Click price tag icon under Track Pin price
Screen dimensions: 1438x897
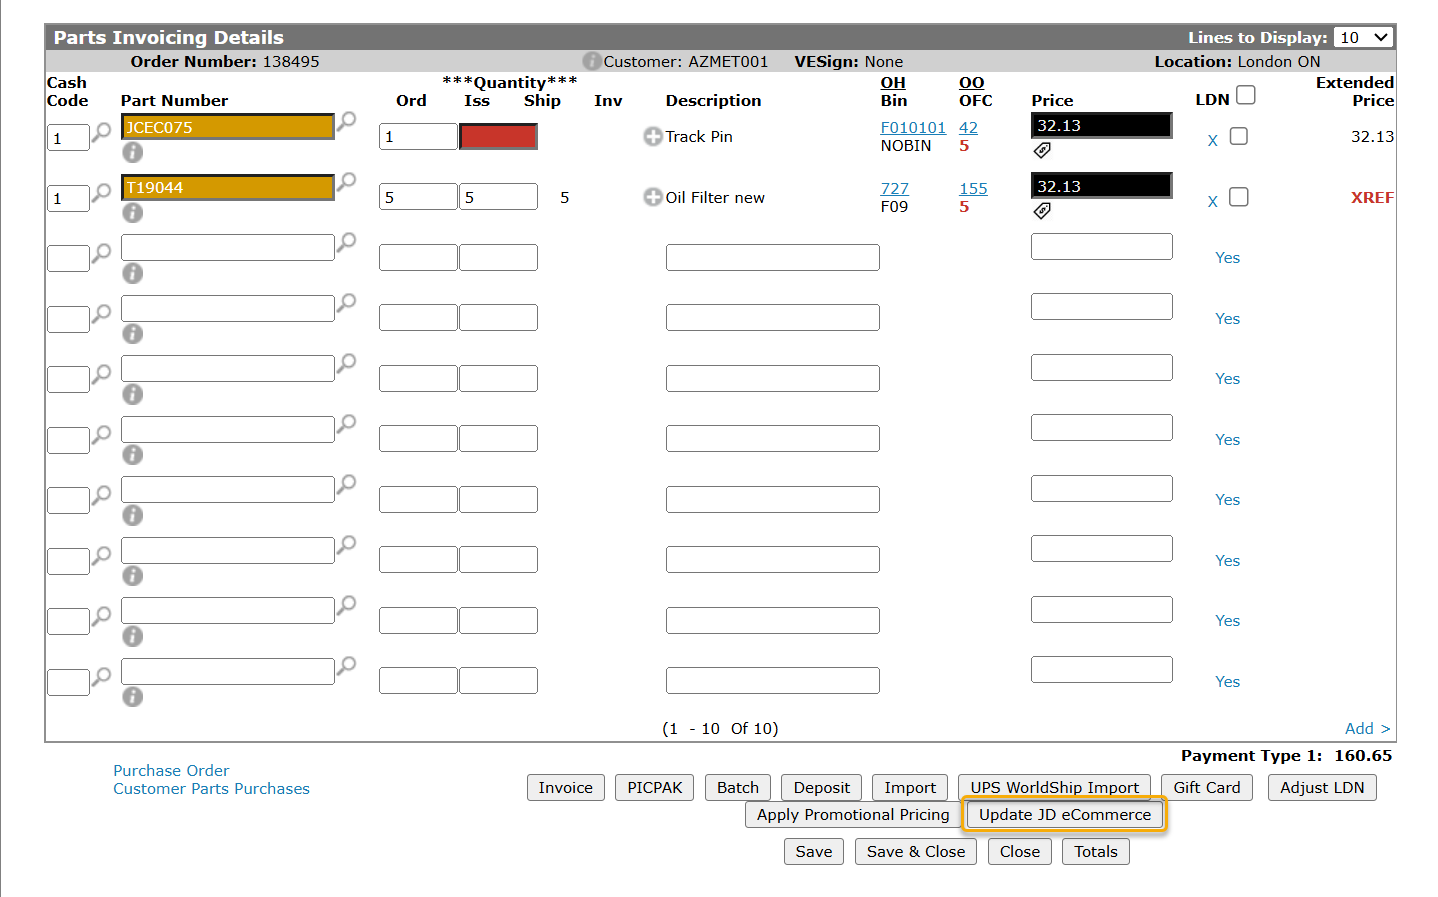coord(1042,150)
